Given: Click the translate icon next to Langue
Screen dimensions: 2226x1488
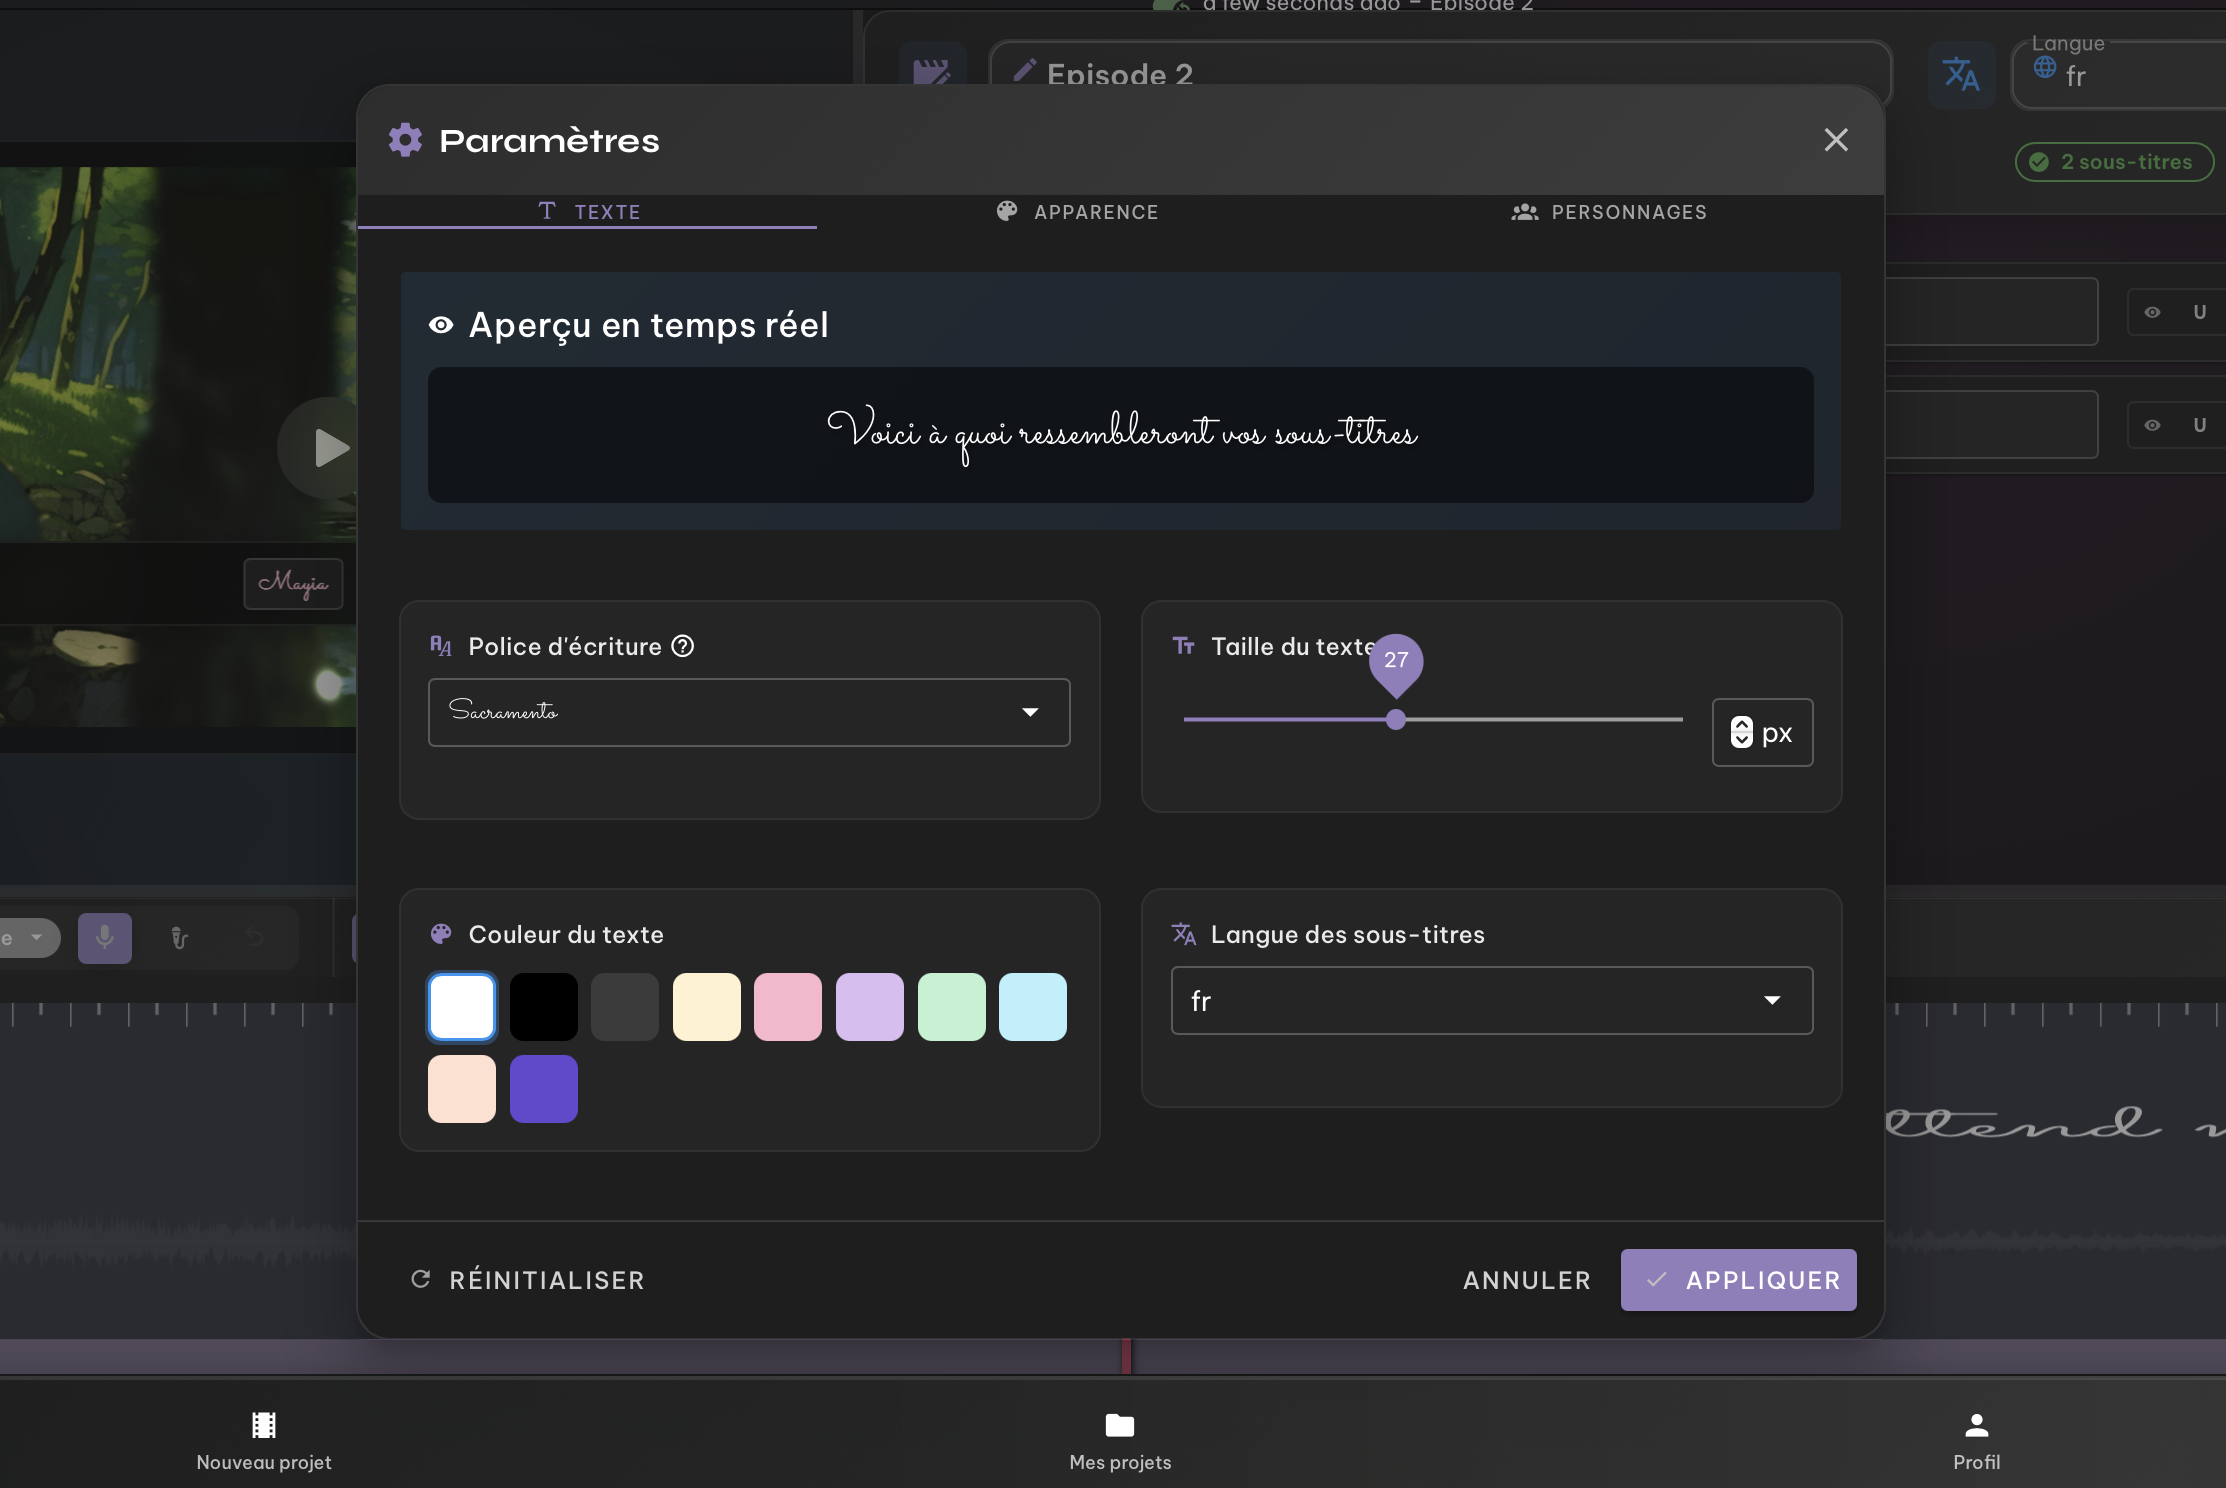Looking at the screenshot, I should [1961, 75].
